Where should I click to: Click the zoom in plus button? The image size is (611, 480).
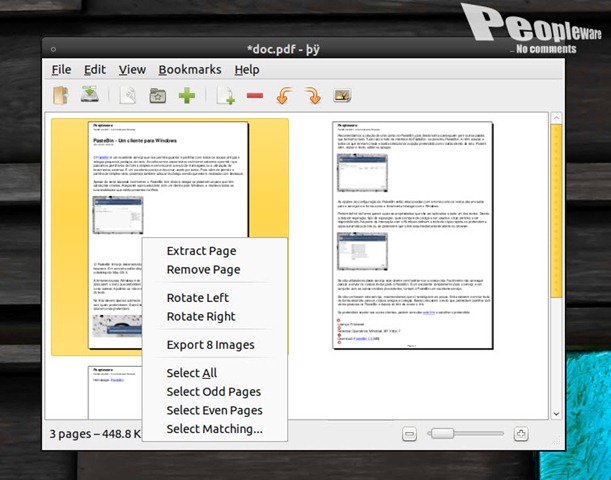521,434
